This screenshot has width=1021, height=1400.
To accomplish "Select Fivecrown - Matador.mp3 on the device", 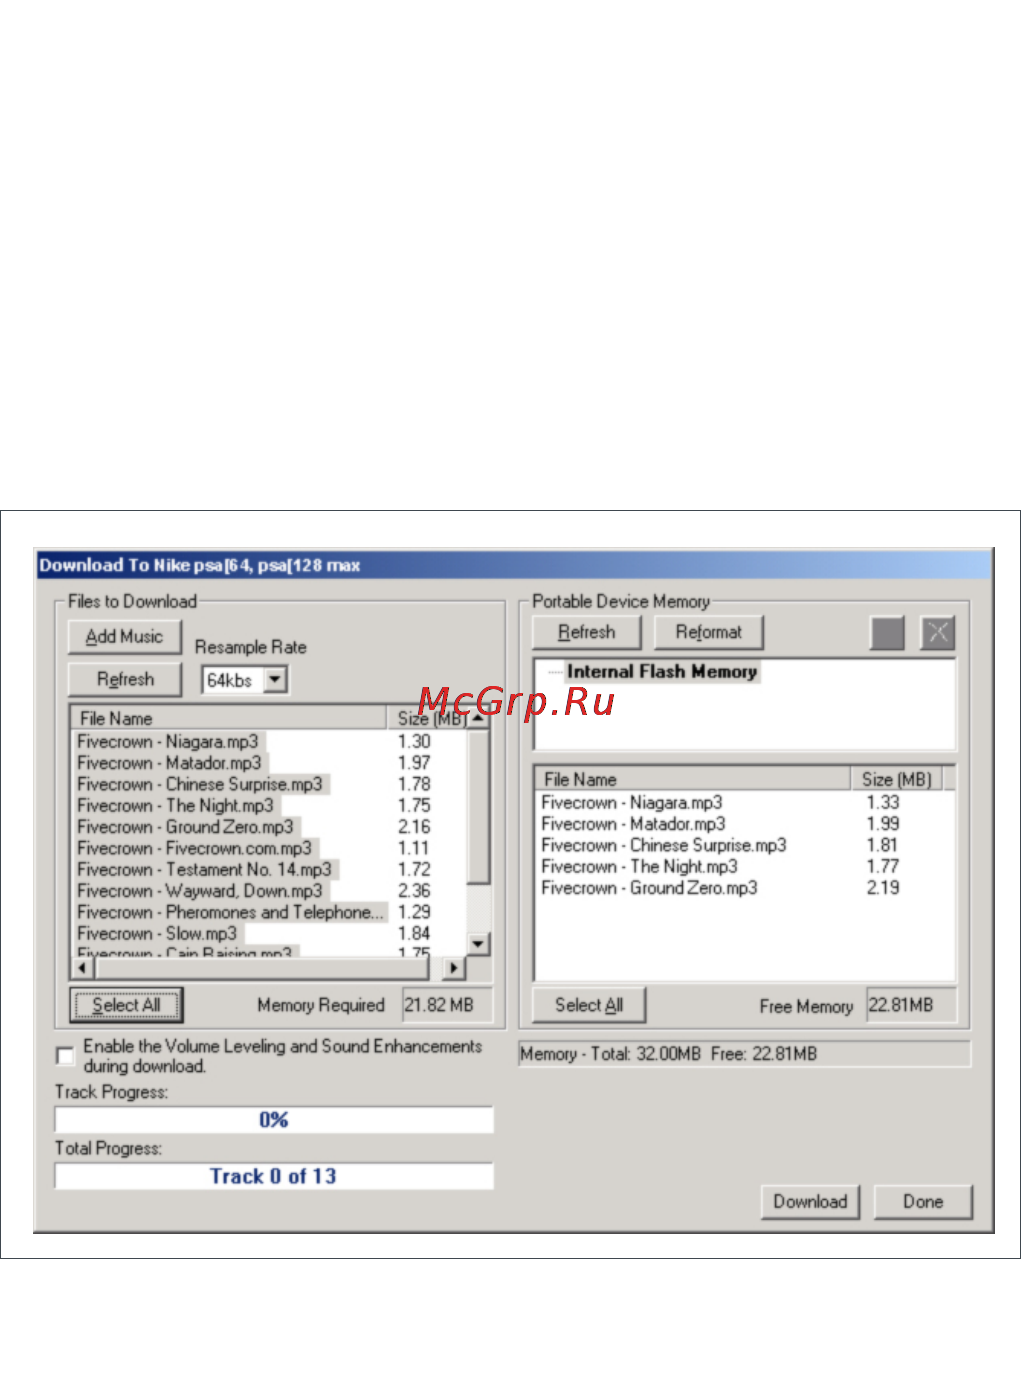I will pos(634,824).
